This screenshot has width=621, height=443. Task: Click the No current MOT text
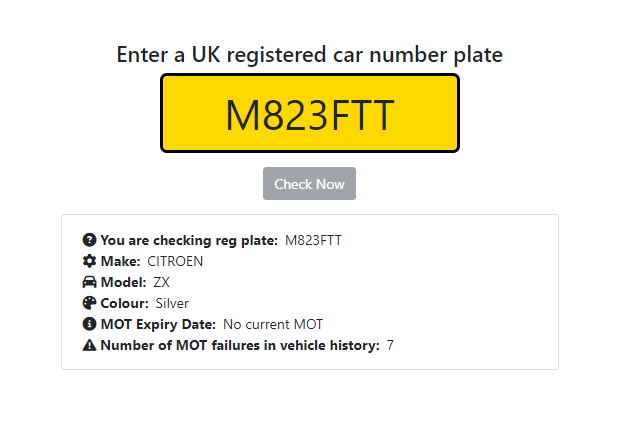[273, 324]
